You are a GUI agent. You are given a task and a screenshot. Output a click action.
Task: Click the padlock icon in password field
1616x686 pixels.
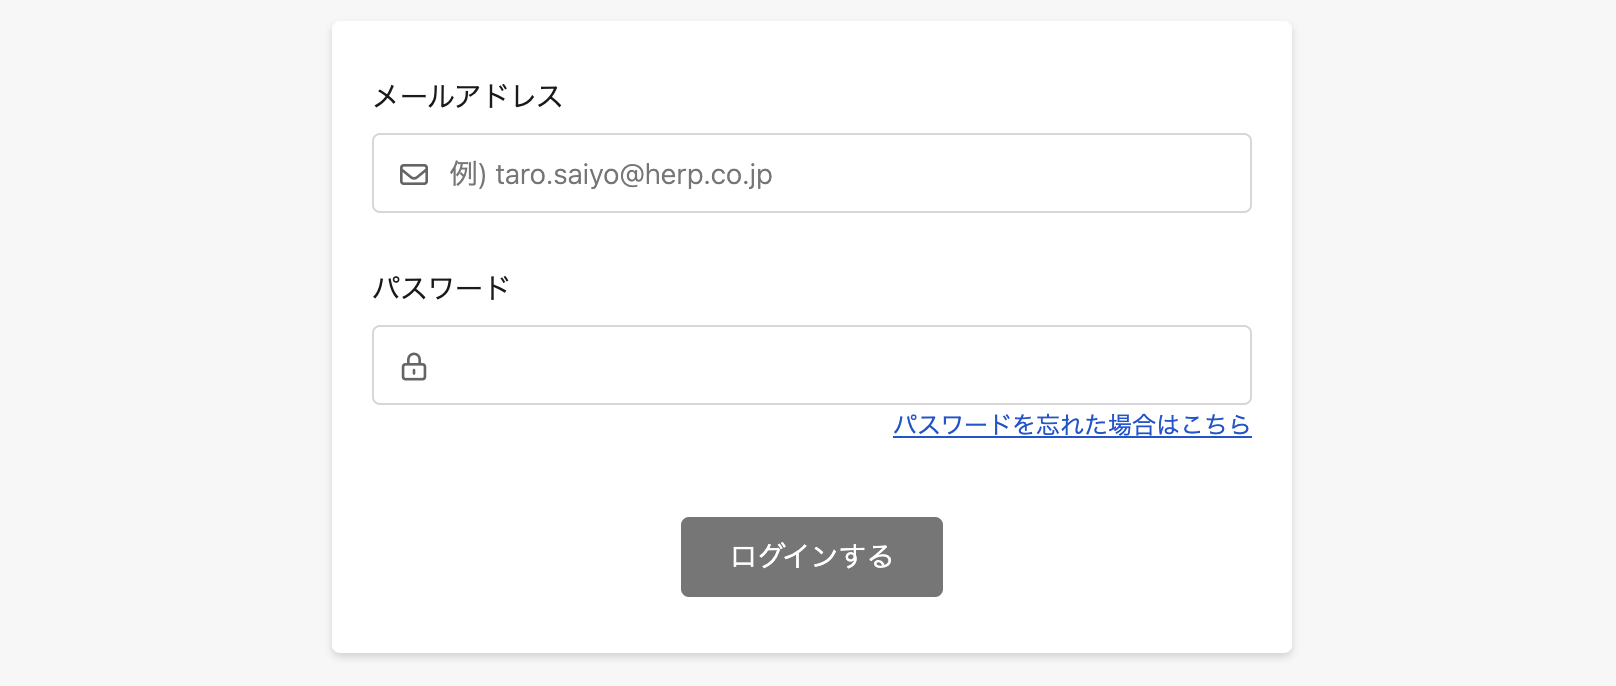(414, 367)
